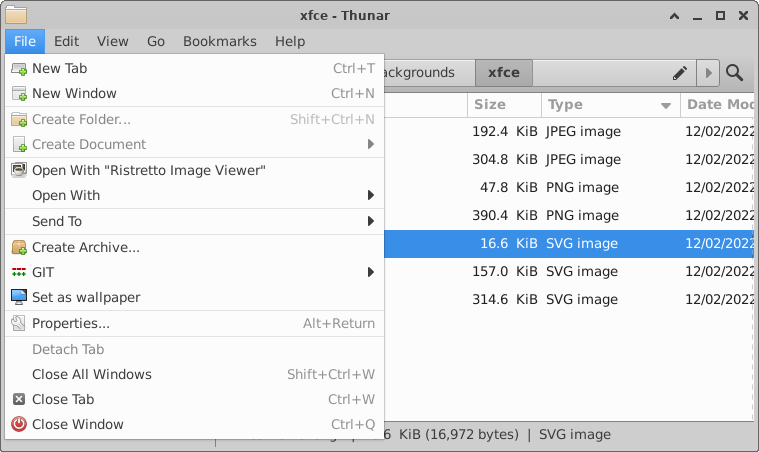This screenshot has height=452, width=759.
Task: Expand the Send To submenu arrow
Action: (371, 222)
